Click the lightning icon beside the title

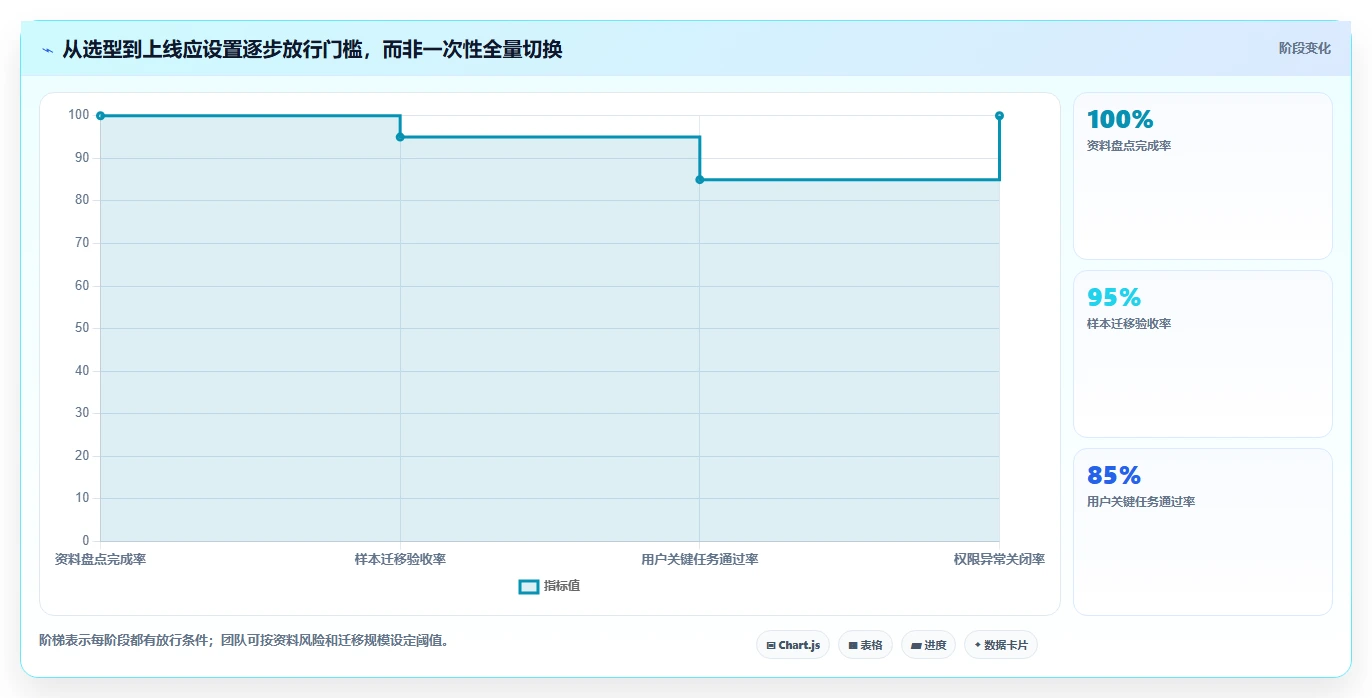coord(48,50)
